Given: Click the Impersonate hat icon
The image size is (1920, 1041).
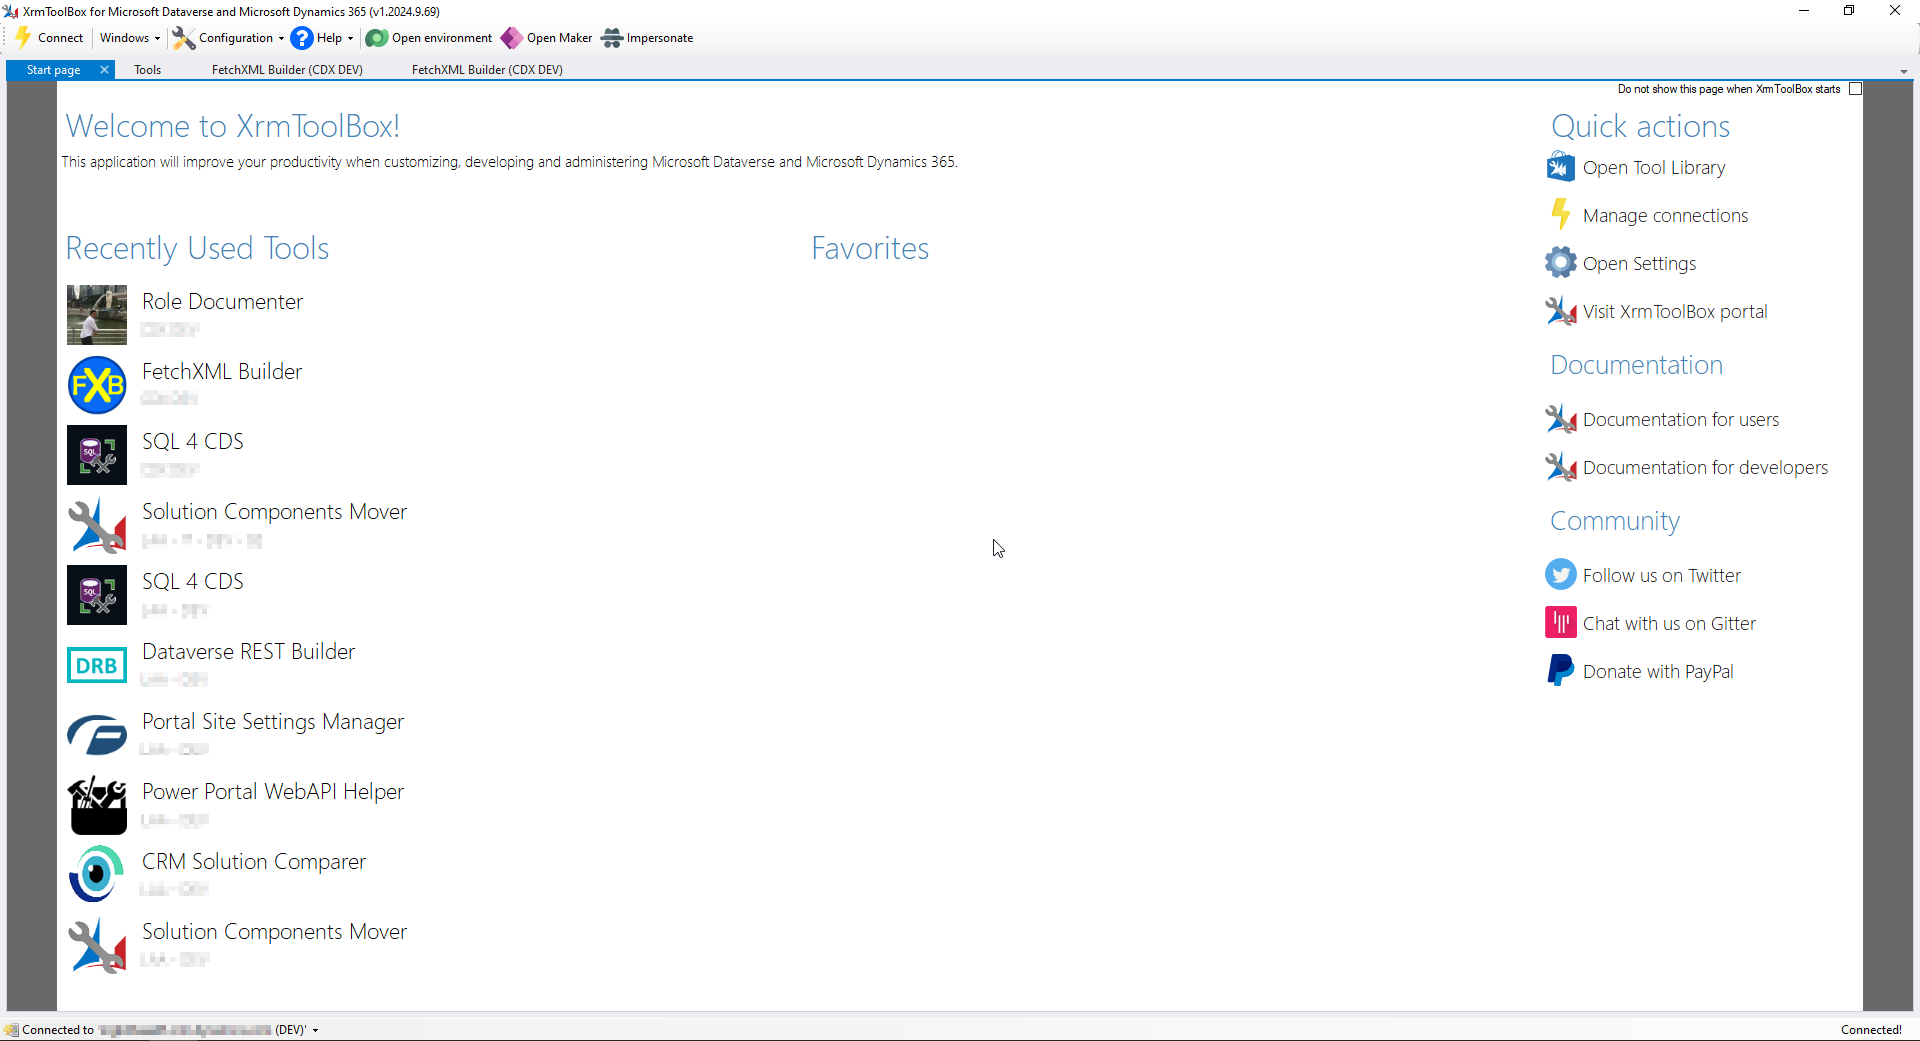Looking at the screenshot, I should [x=612, y=38].
